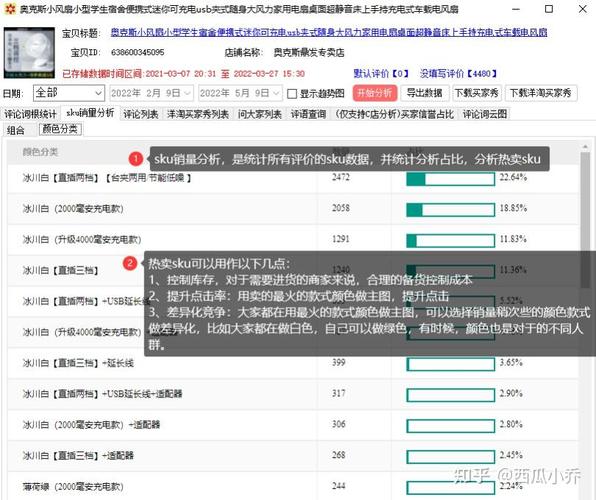596x500 pixels.
Task: Switch to the 评论列表 tab
Action: click(x=141, y=114)
